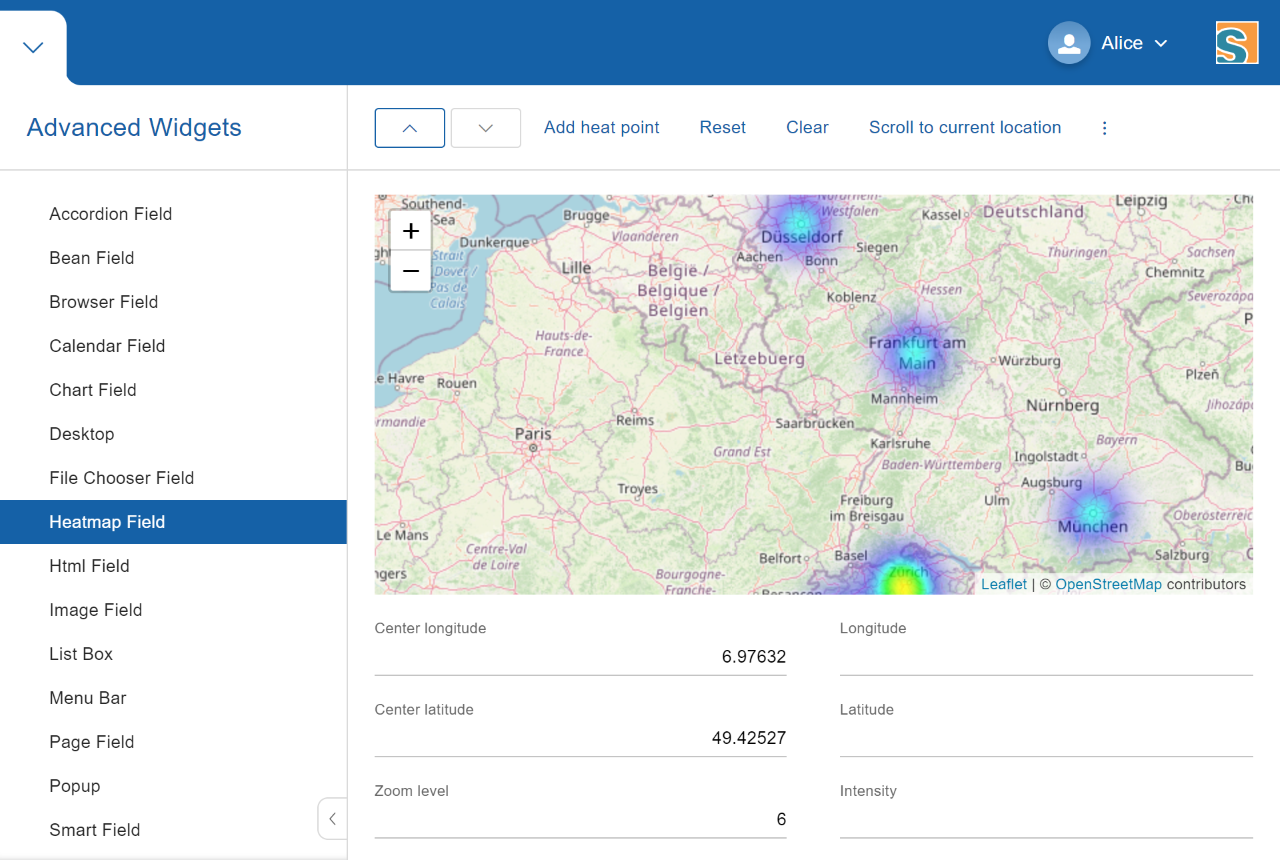Viewport: 1280px width, 860px height.
Task: Click the down-chevron navigation button
Action: [486, 128]
